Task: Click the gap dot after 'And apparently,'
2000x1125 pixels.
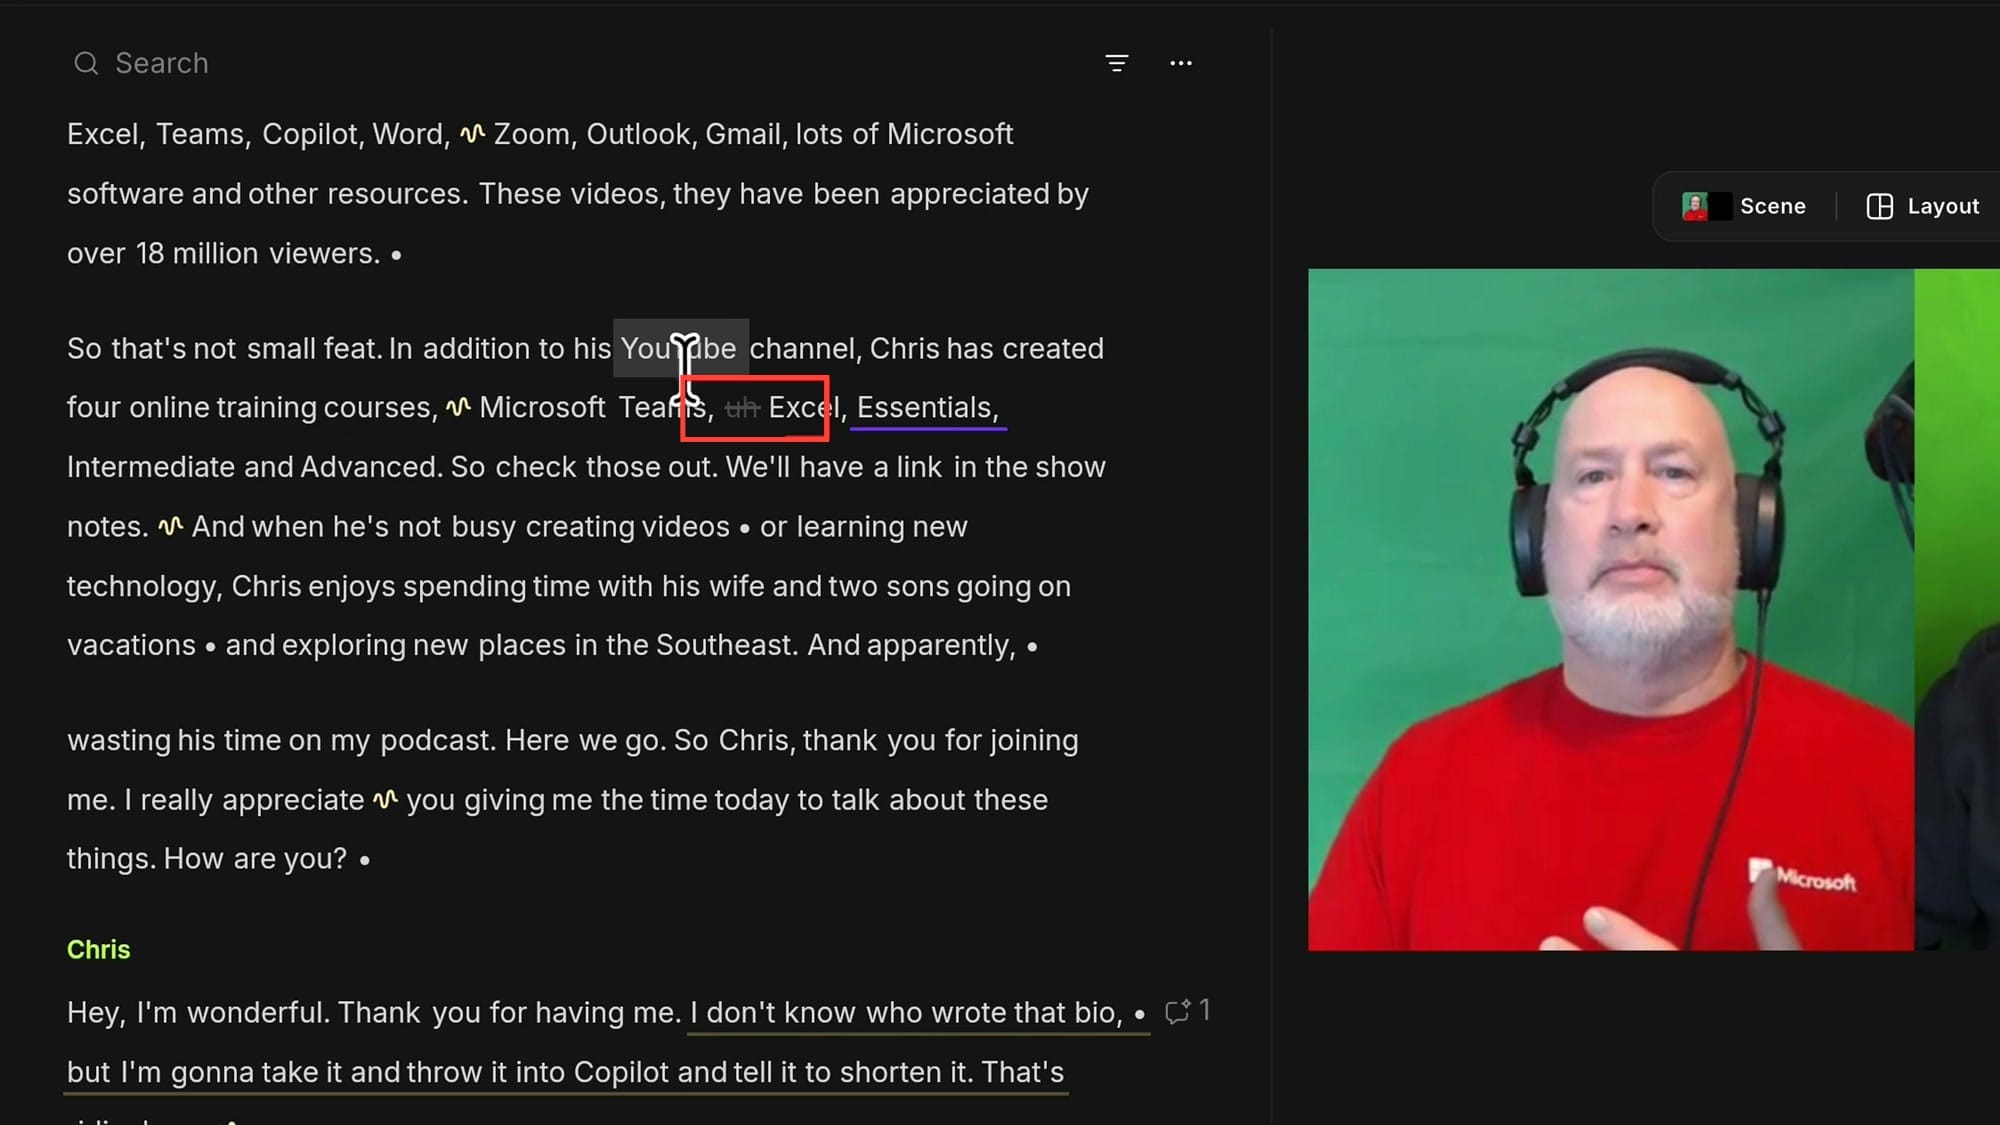Action: tap(1032, 647)
